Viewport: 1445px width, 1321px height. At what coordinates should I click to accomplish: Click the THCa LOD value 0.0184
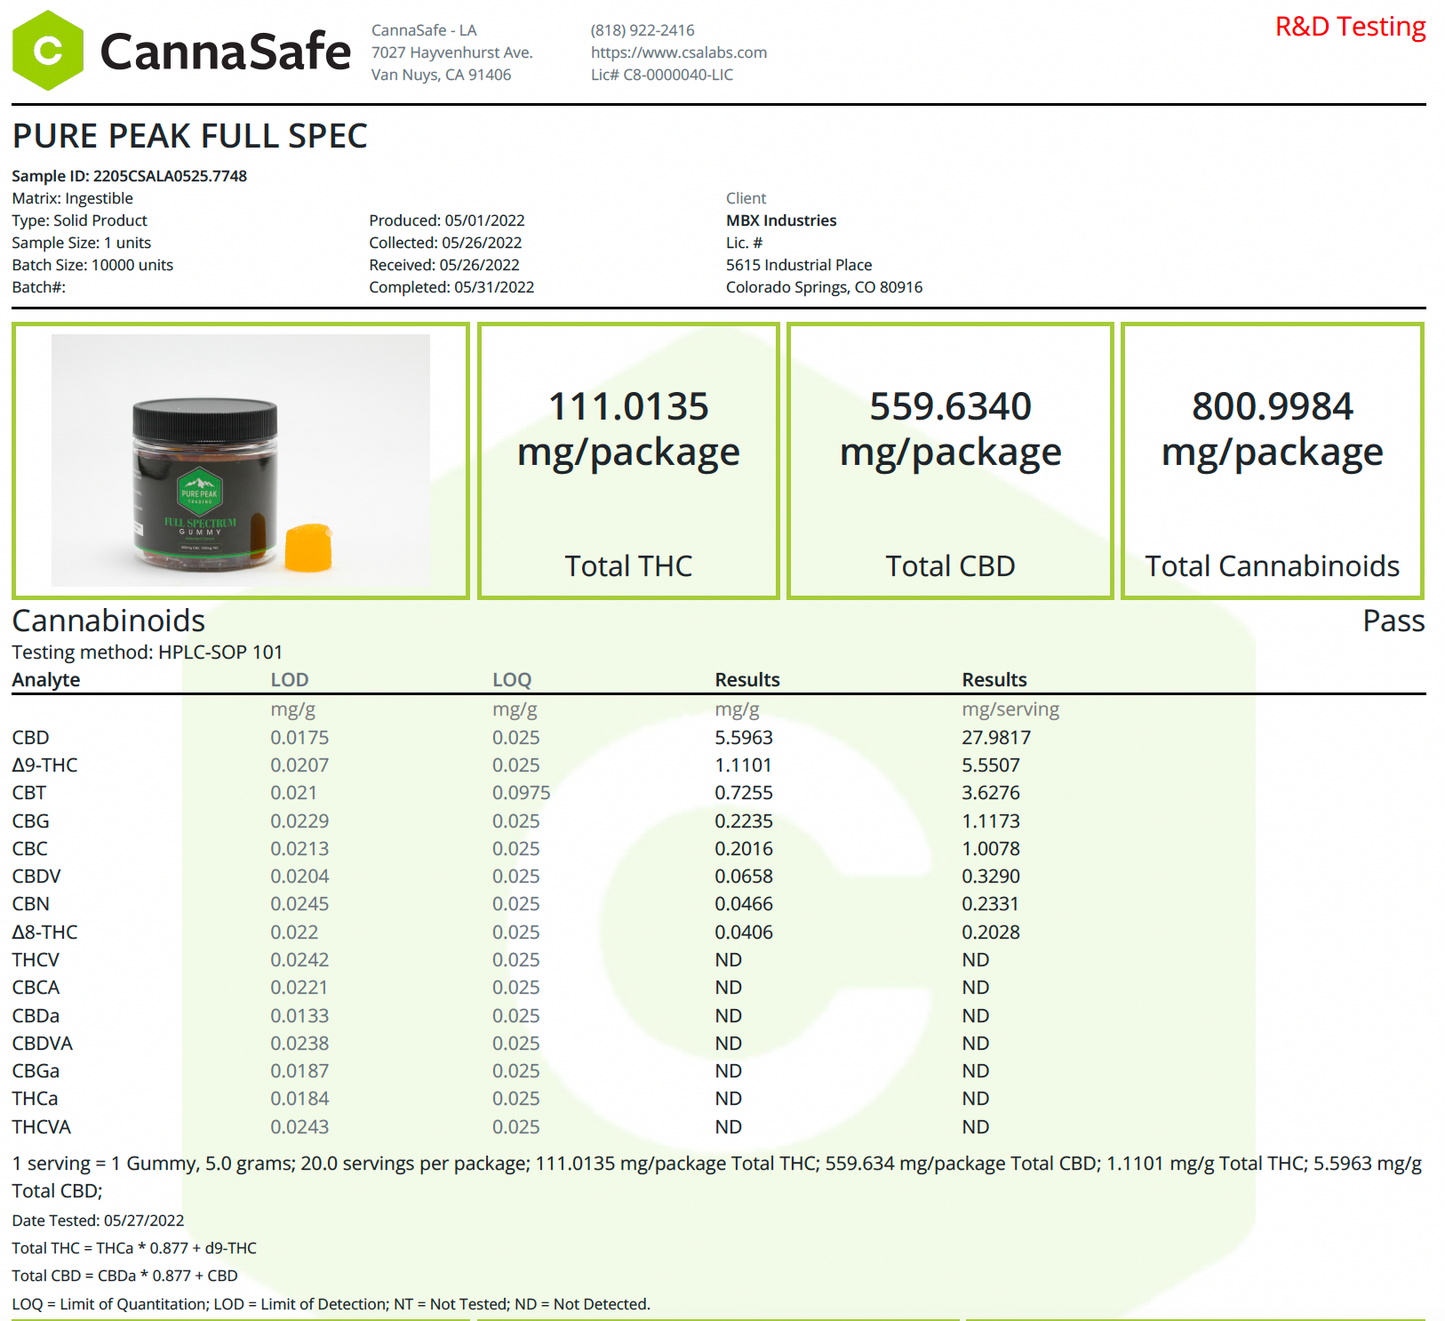pyautogui.click(x=299, y=1099)
